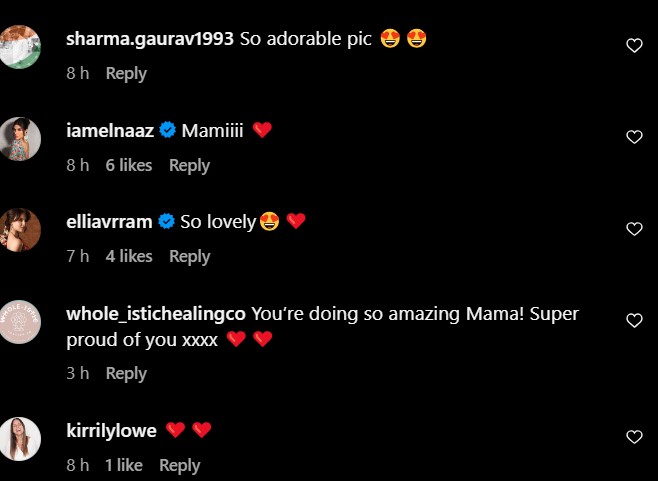Open the 1 like list for kirrilylowe

(124, 465)
